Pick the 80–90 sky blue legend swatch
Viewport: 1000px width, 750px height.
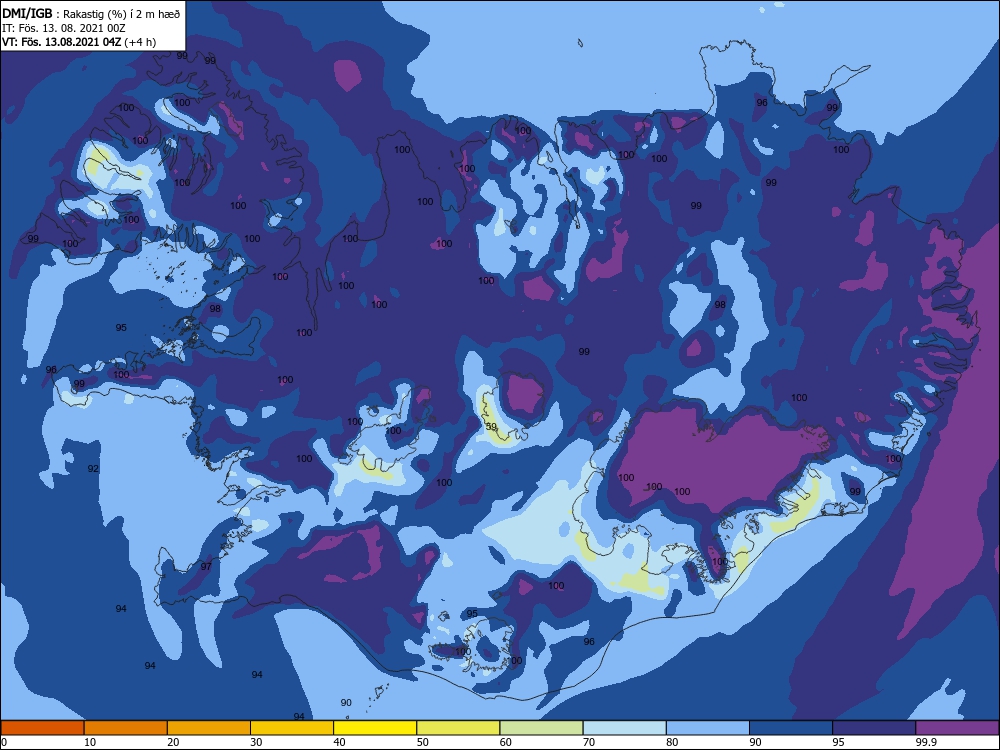(708, 728)
